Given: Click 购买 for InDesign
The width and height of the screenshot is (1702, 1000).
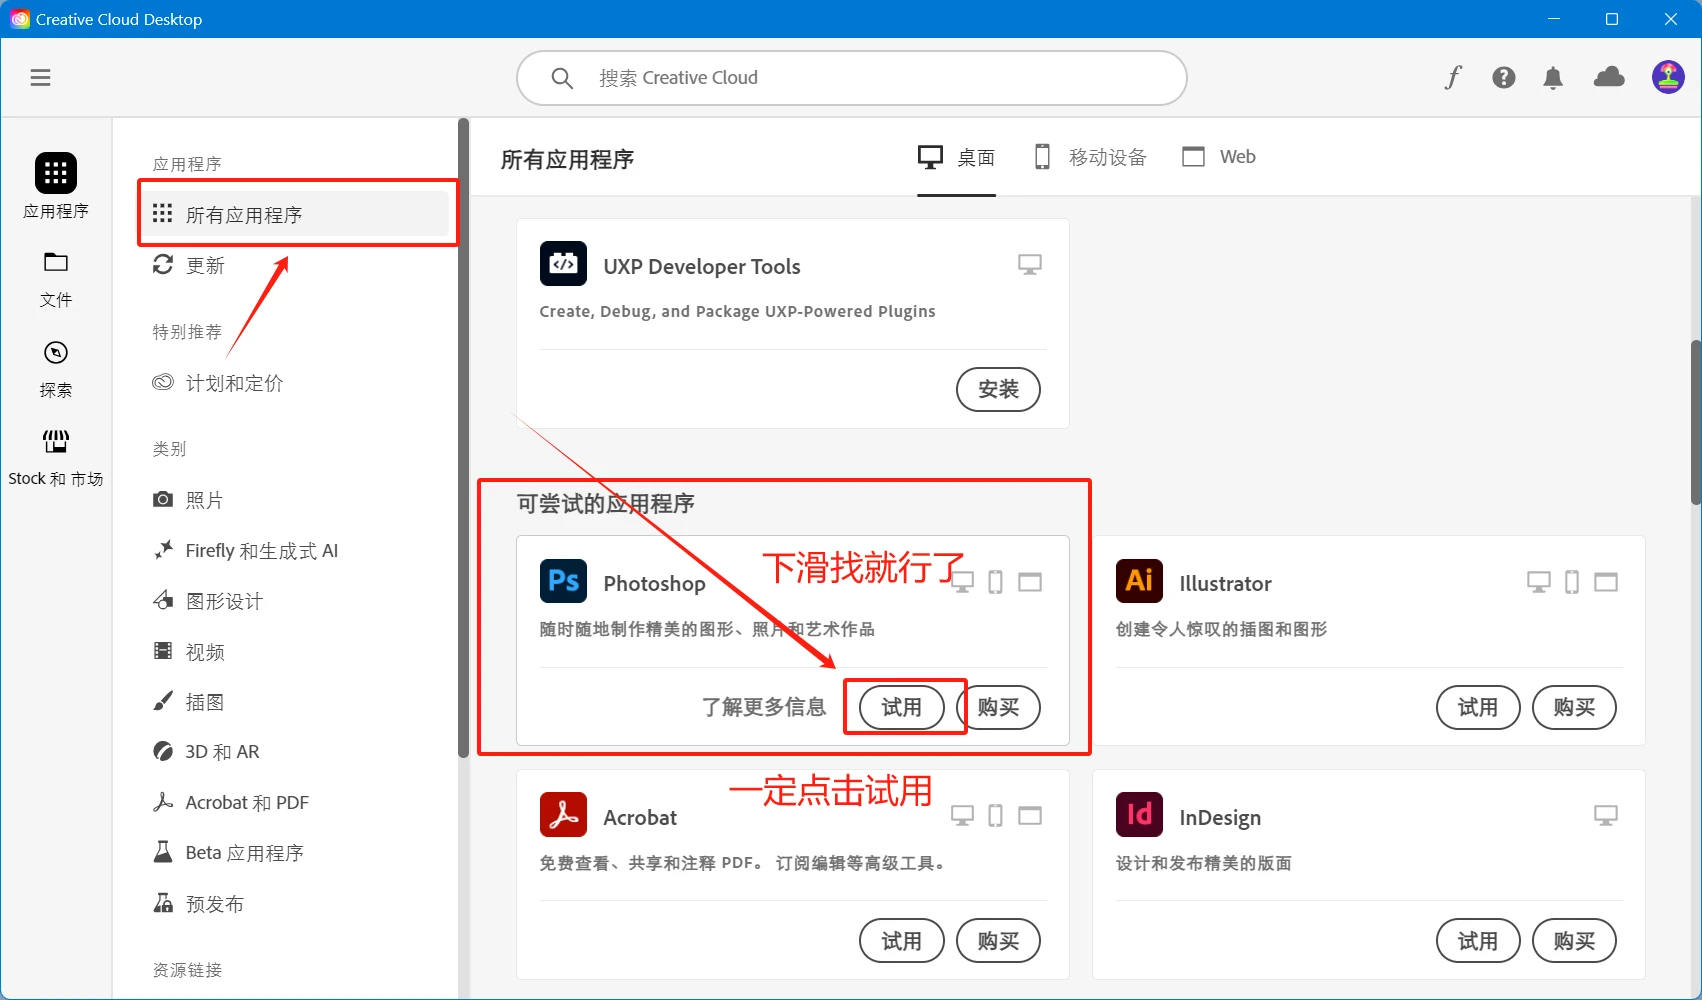Looking at the screenshot, I should coord(1574,941).
